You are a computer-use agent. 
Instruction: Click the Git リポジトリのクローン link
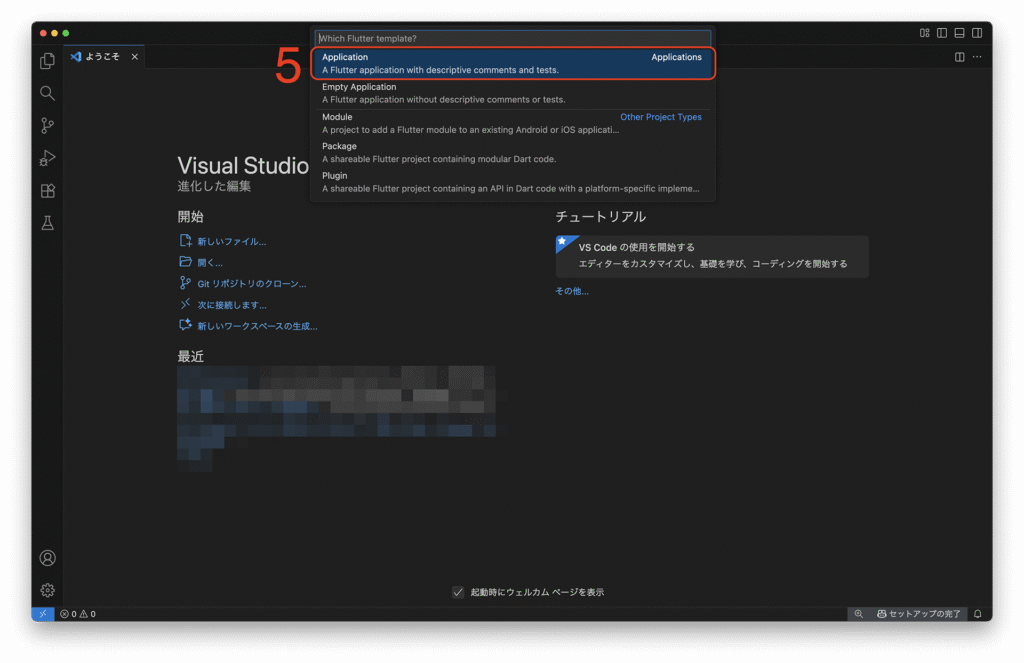[251, 284]
